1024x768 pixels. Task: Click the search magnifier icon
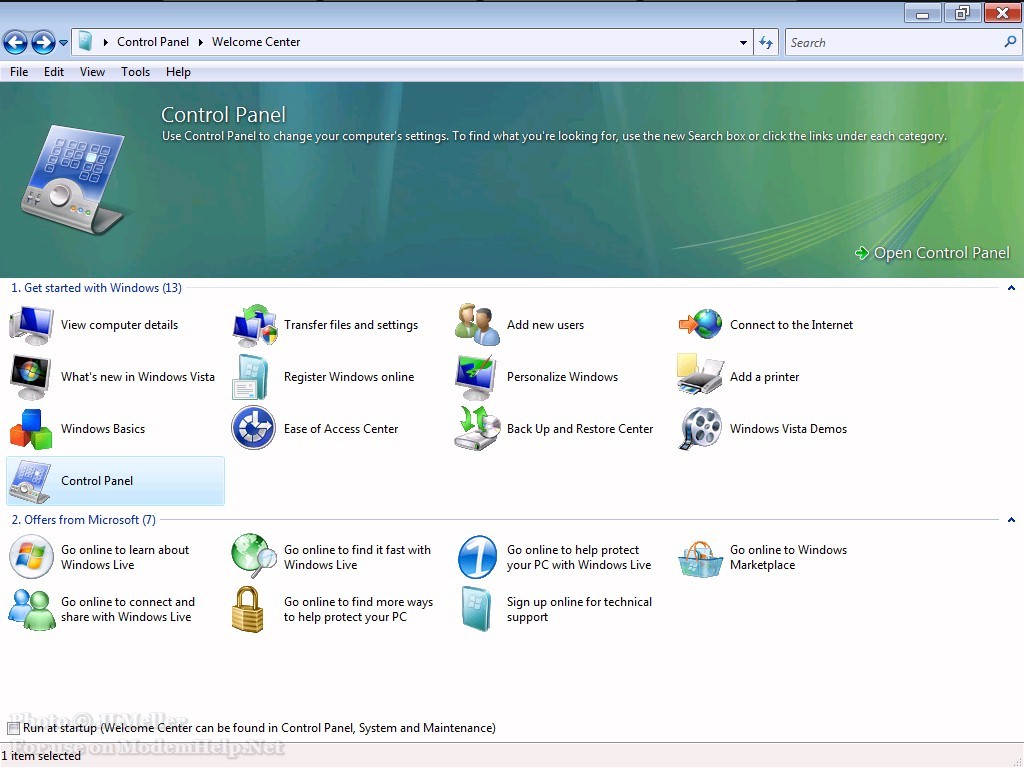(1010, 42)
